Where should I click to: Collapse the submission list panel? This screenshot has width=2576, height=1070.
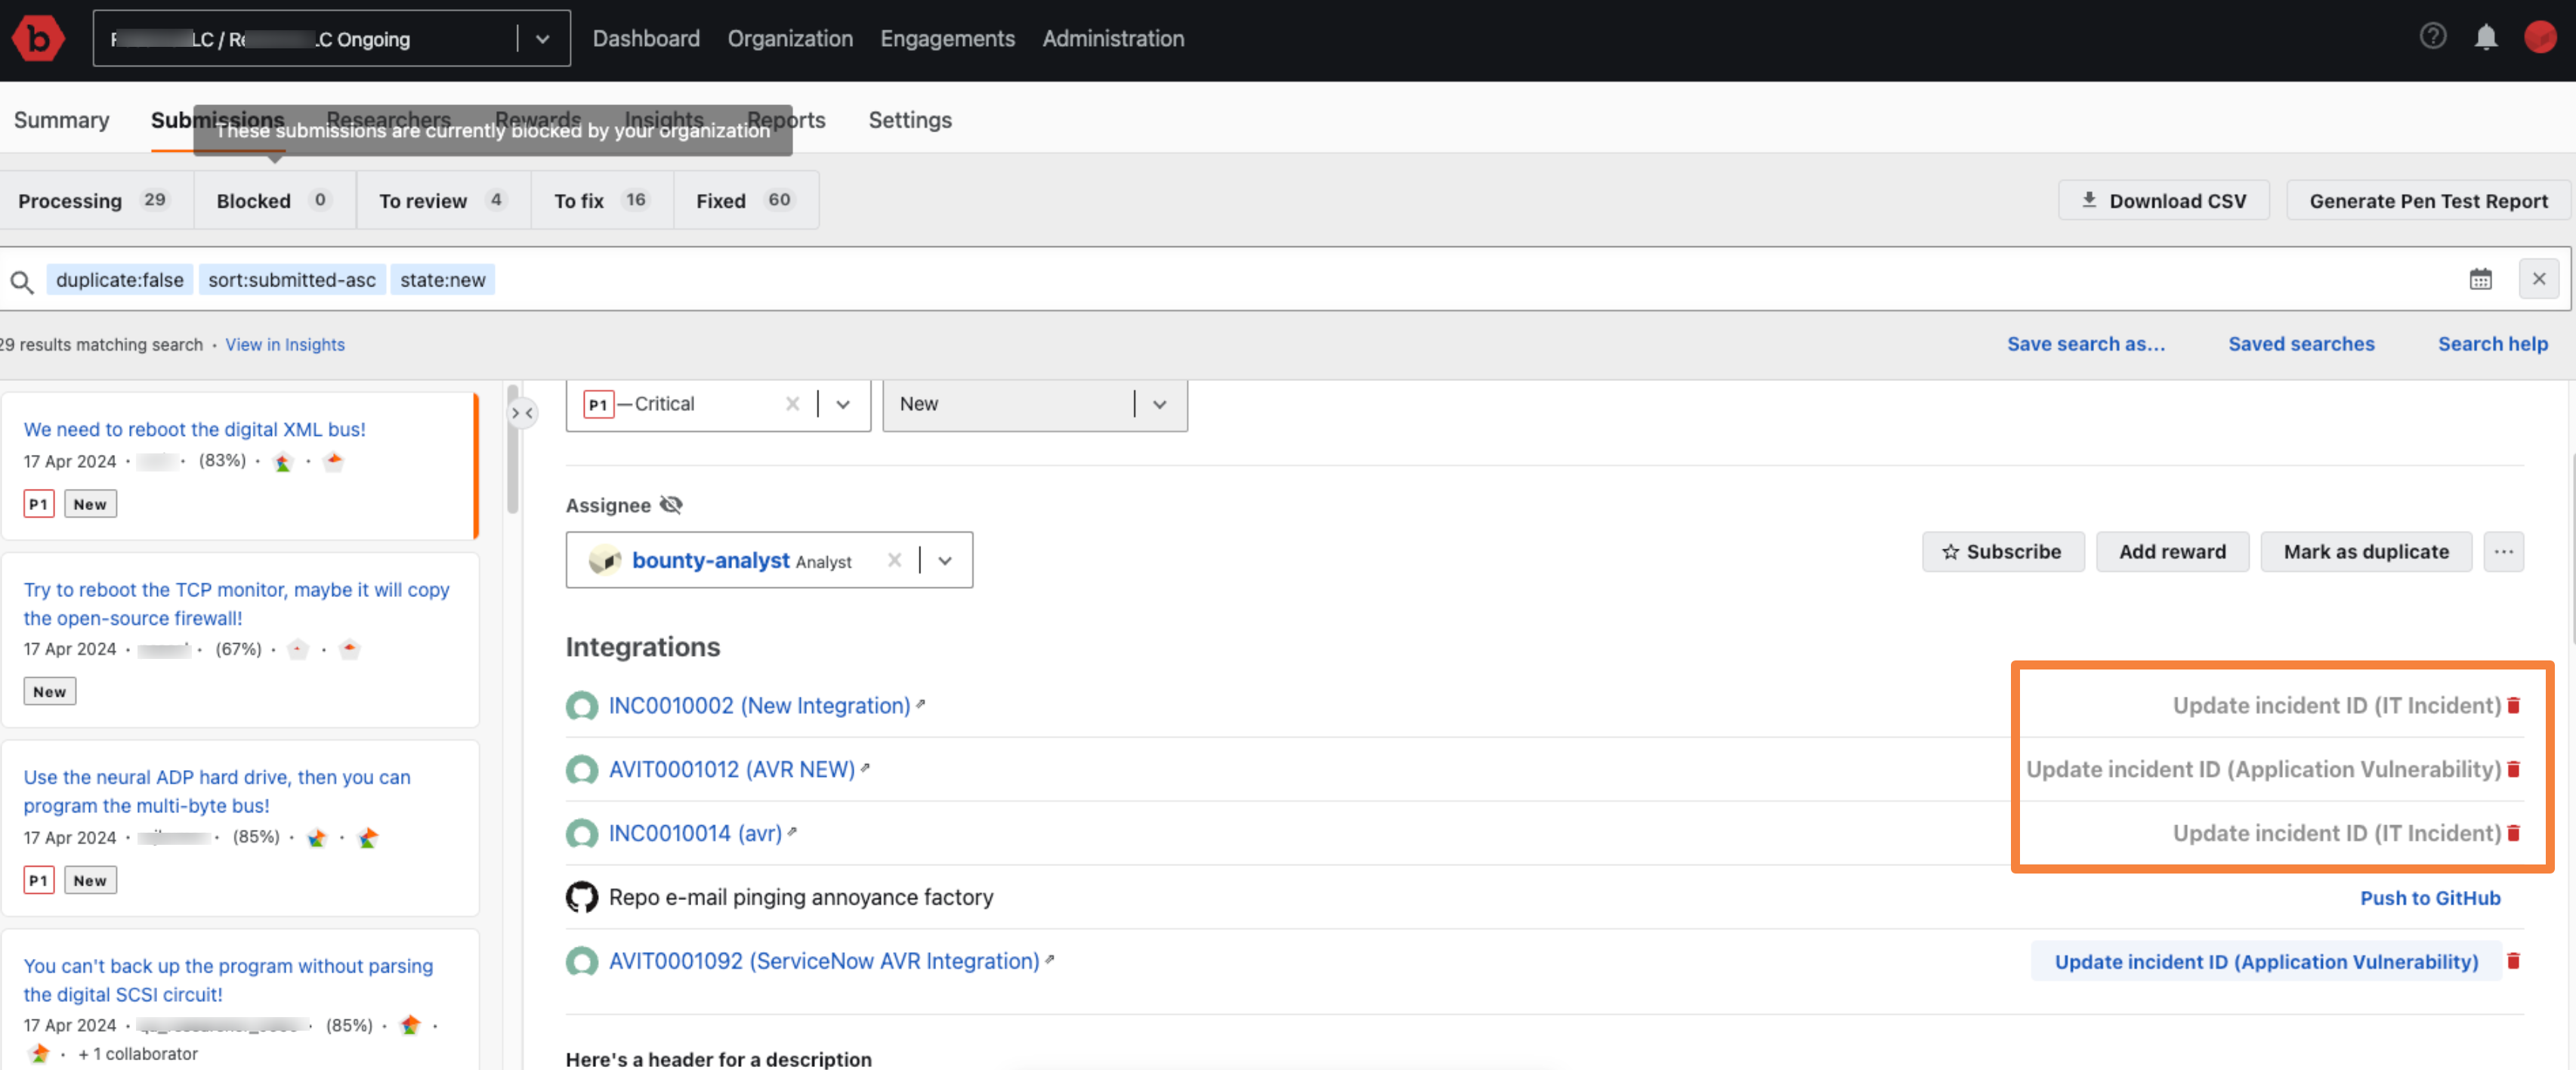[x=522, y=413]
